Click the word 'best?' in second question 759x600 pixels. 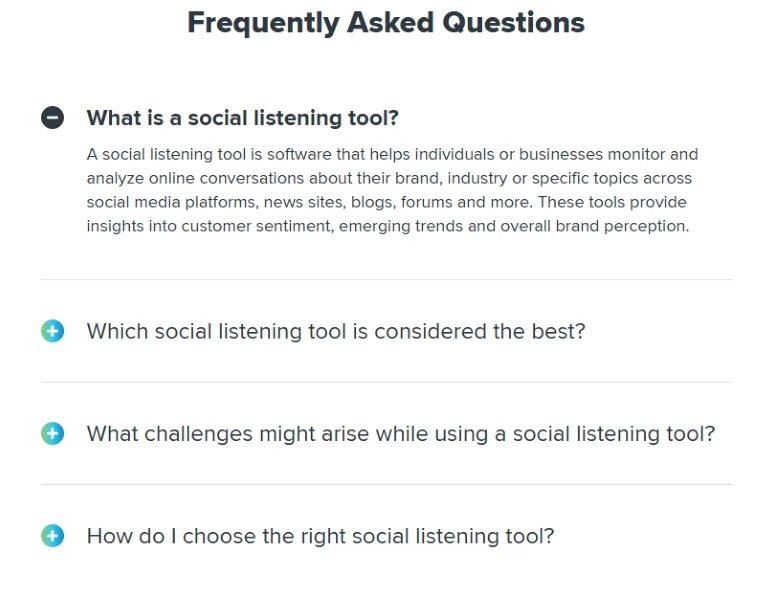click(x=559, y=331)
